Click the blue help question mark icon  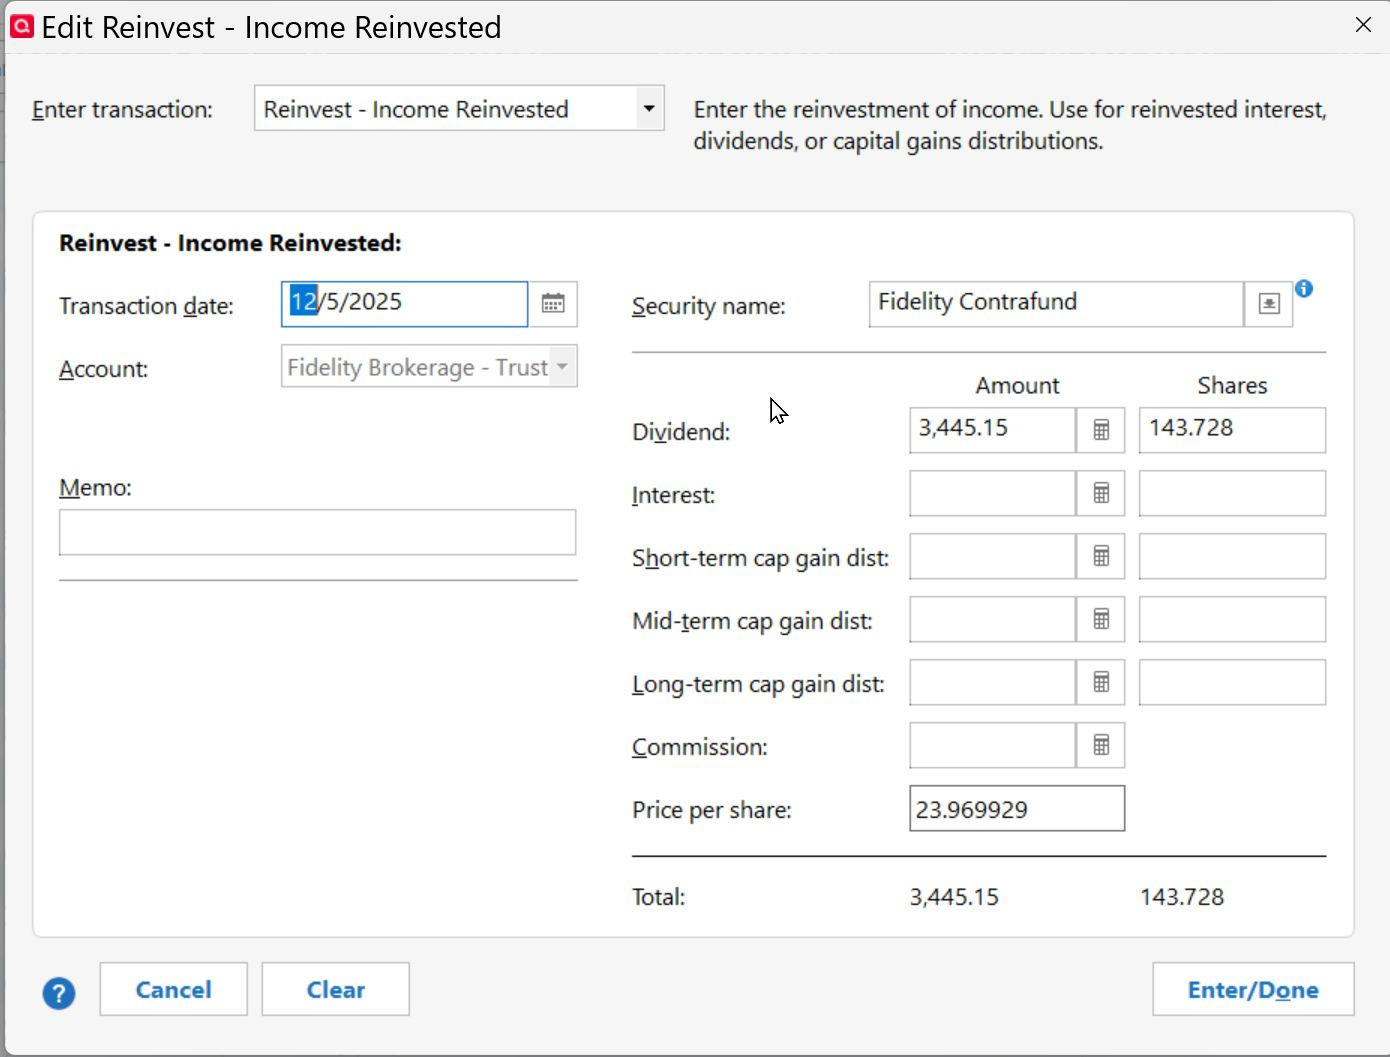59,993
